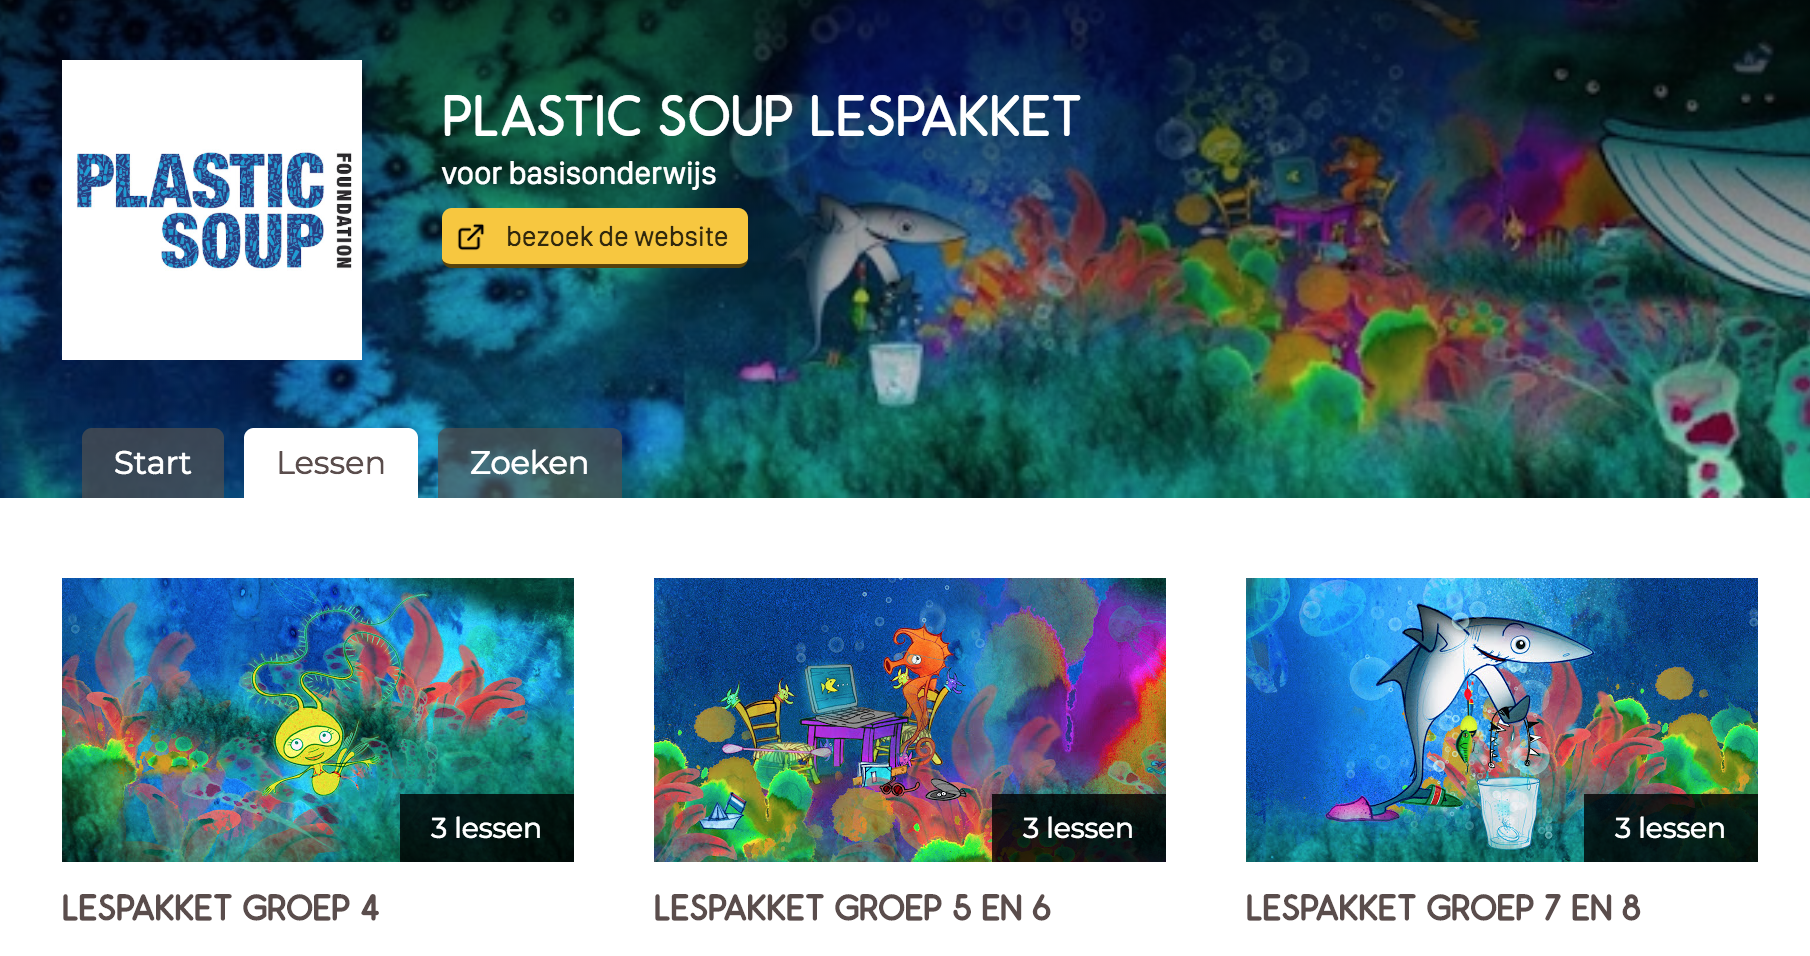Visit the website via 'bezoek de website'
The height and width of the screenshot is (956, 1810).
tap(595, 237)
